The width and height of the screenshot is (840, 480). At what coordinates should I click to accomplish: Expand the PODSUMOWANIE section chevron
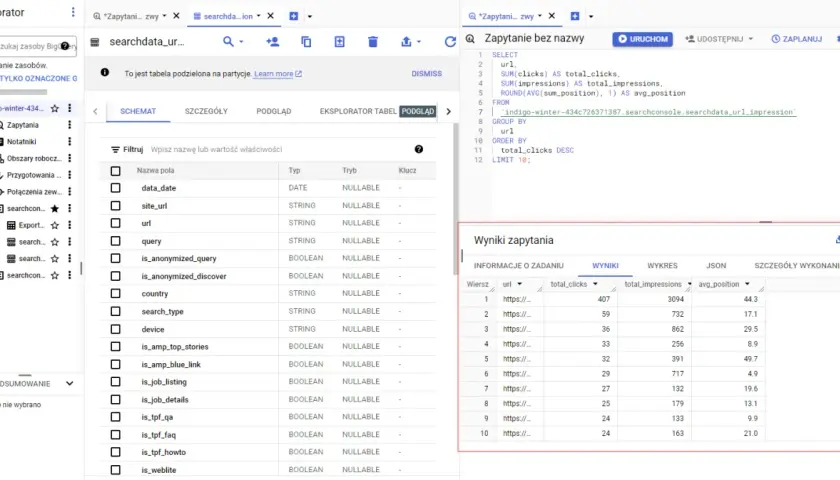pyautogui.click(x=70, y=384)
